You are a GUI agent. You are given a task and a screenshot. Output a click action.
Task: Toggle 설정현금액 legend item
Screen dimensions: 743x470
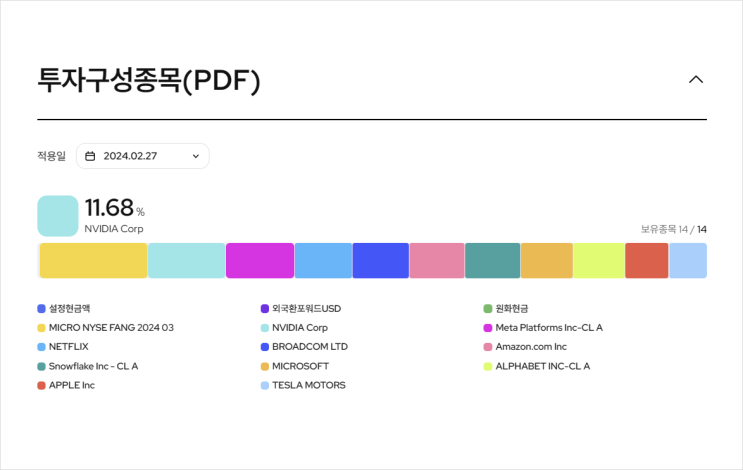(64, 308)
